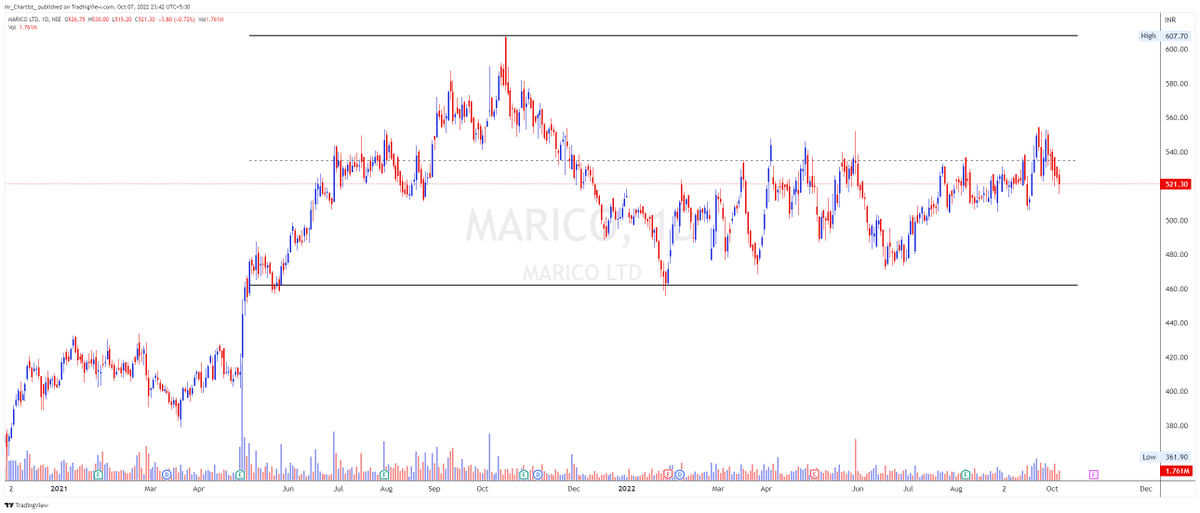Click the red 521.30 current price label

[x=1176, y=184]
